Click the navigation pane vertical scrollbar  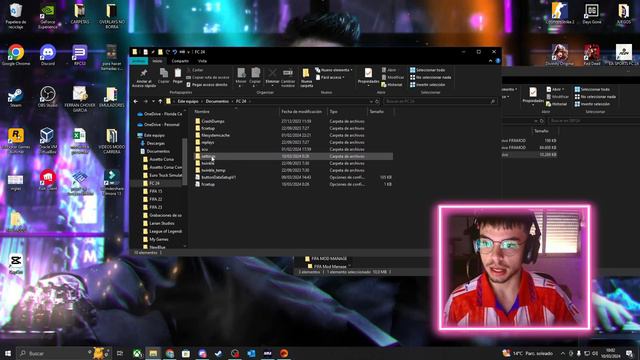click(x=185, y=163)
